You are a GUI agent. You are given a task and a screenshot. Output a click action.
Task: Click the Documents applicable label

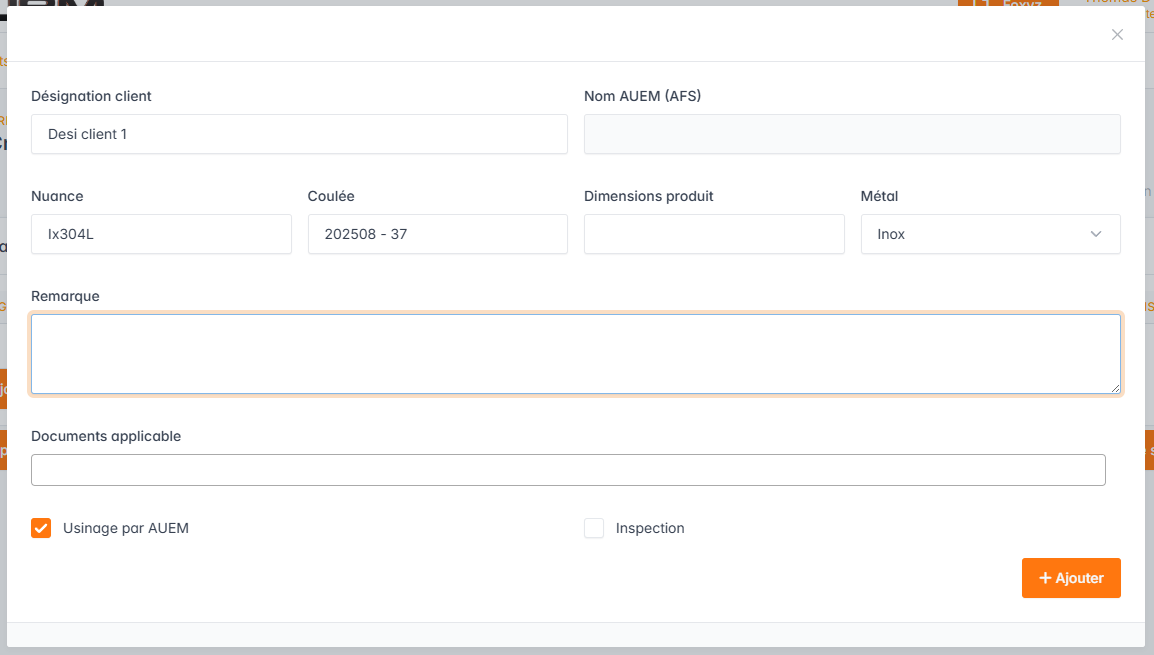pyautogui.click(x=106, y=436)
